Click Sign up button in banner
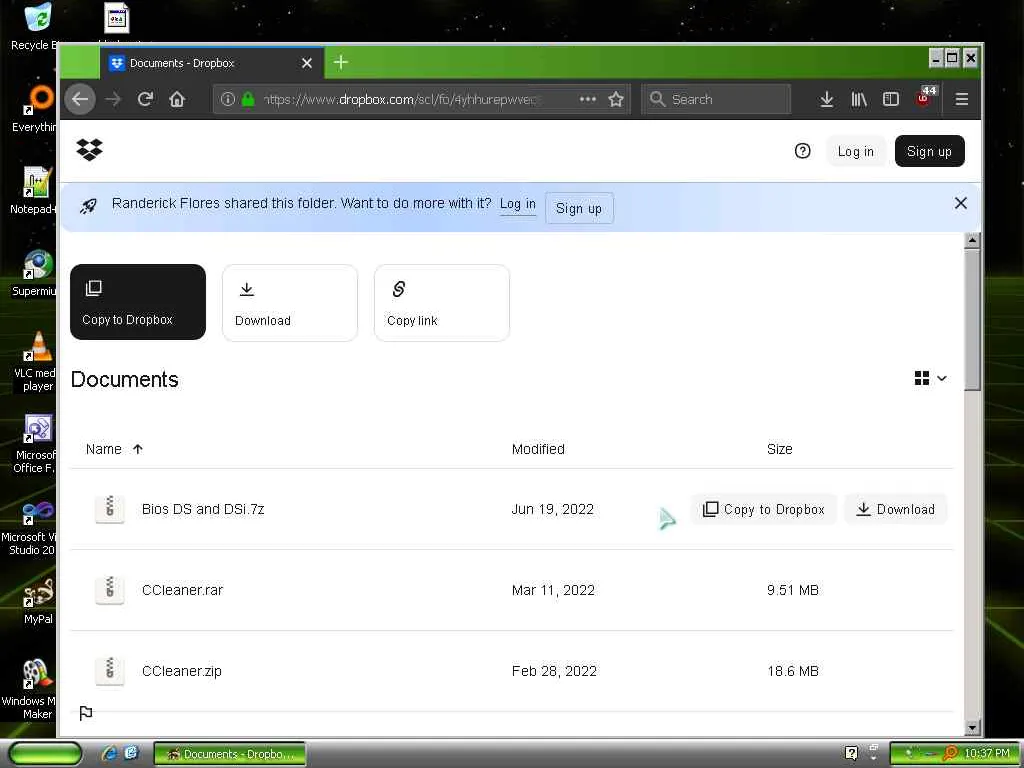The height and width of the screenshot is (768, 1024). click(x=579, y=208)
